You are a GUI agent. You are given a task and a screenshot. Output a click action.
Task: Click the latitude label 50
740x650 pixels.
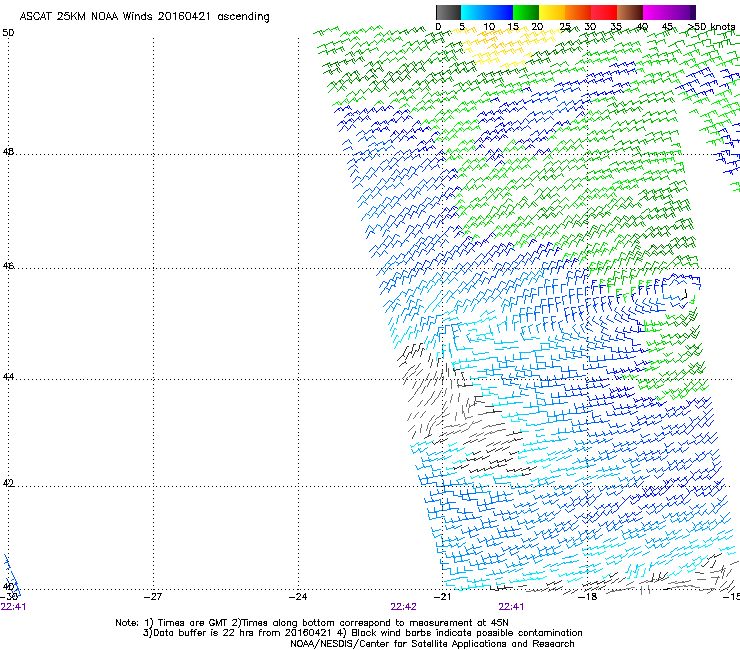(x=8, y=33)
